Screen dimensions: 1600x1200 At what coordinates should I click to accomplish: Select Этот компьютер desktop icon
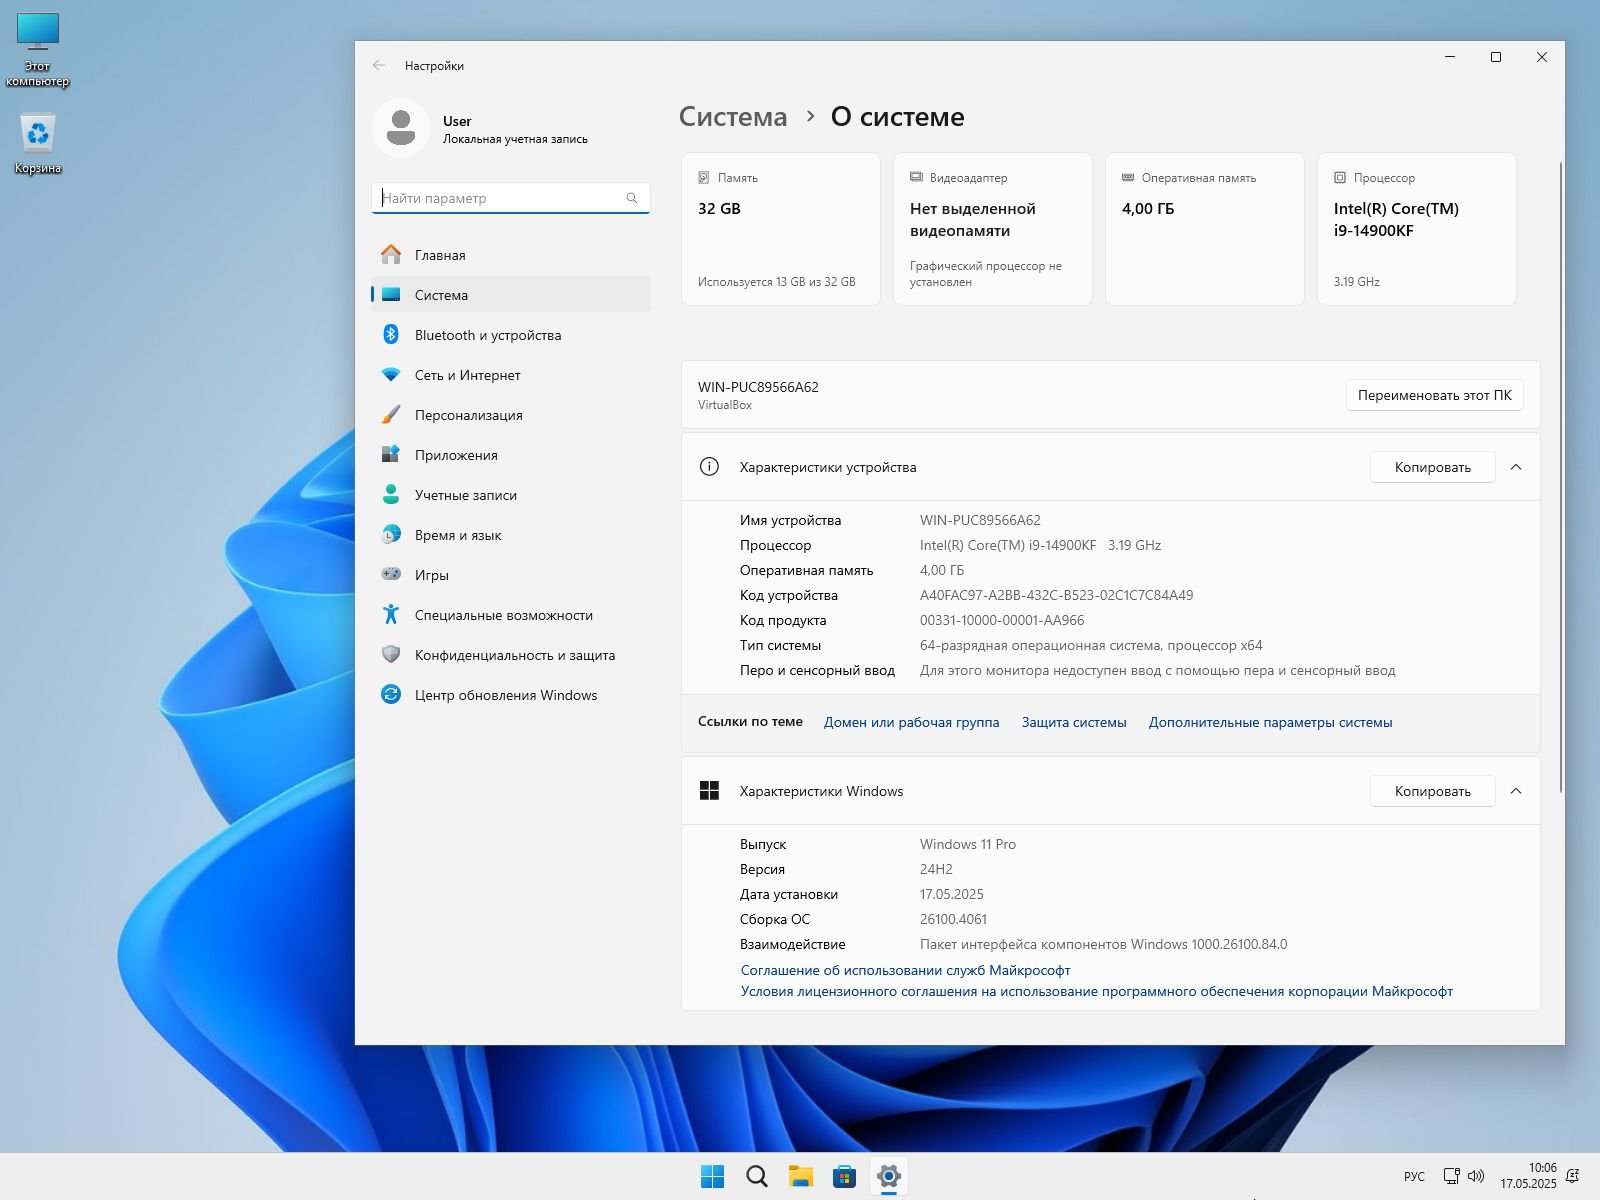[38, 50]
